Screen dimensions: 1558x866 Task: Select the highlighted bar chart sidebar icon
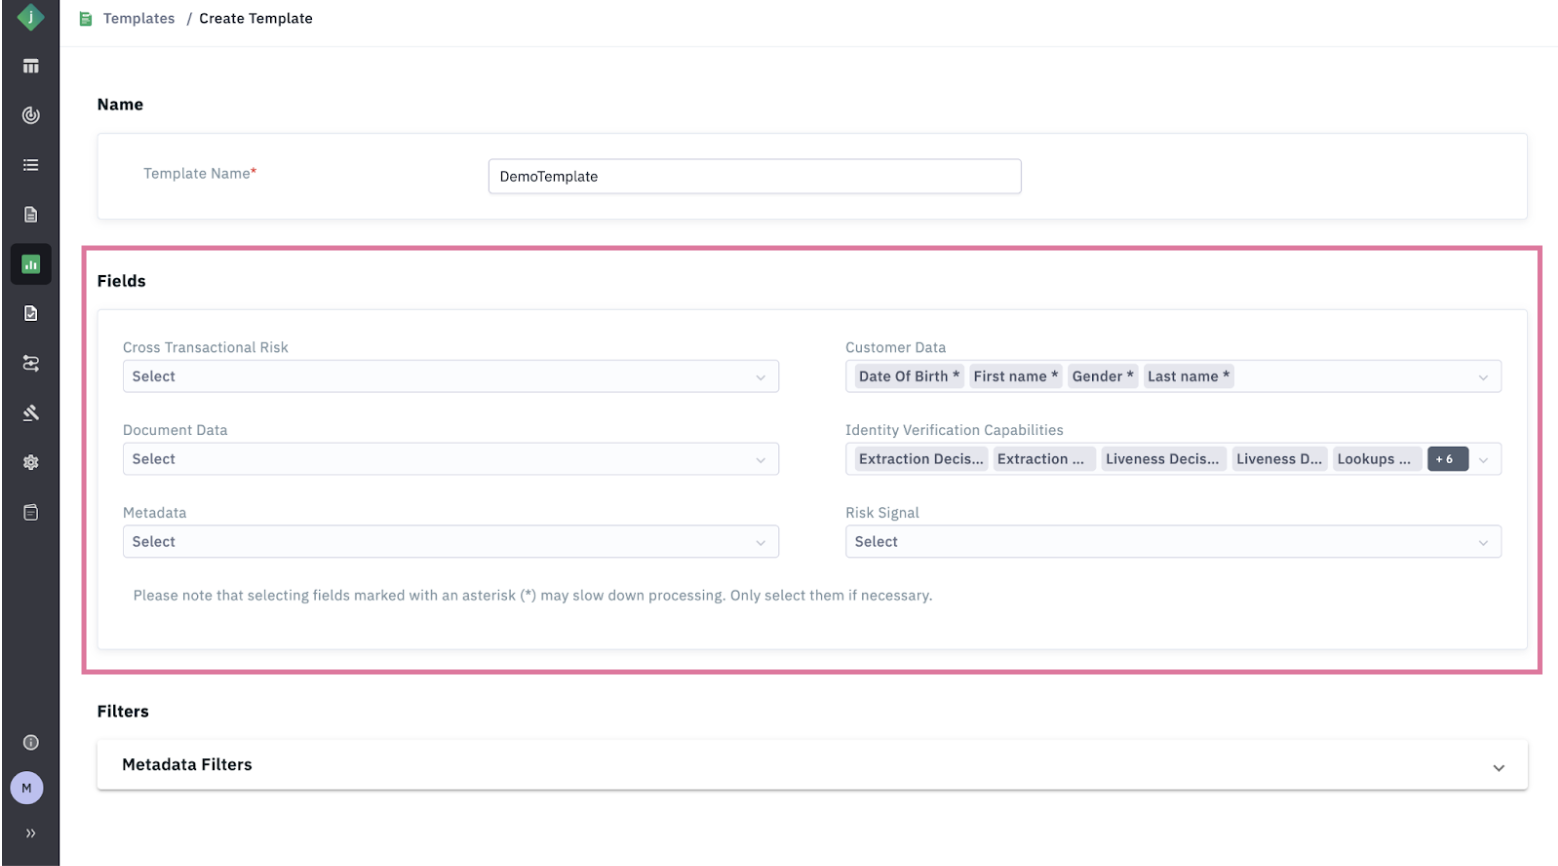31,264
